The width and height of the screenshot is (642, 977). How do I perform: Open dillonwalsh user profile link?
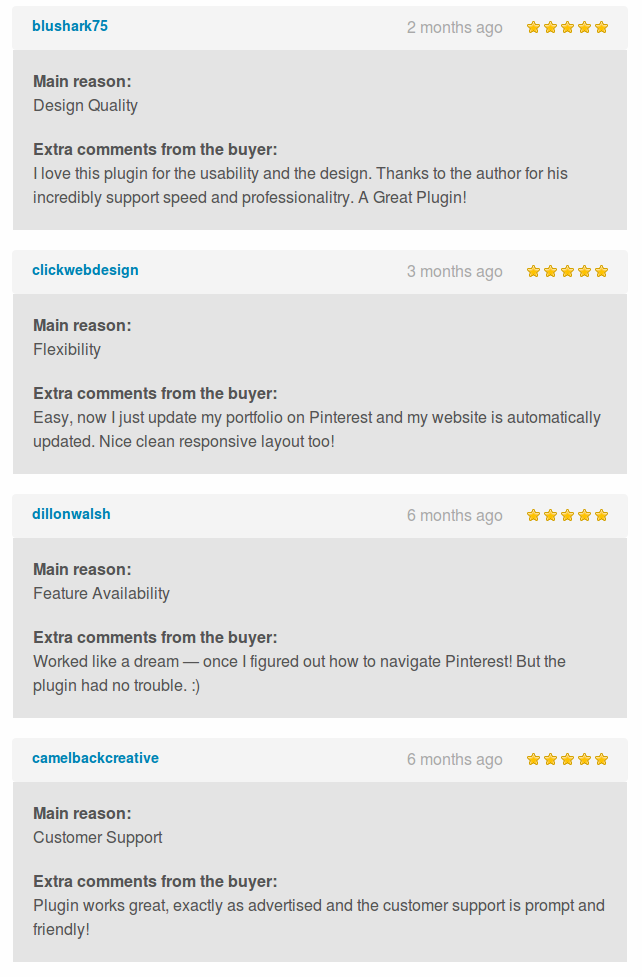(x=71, y=514)
